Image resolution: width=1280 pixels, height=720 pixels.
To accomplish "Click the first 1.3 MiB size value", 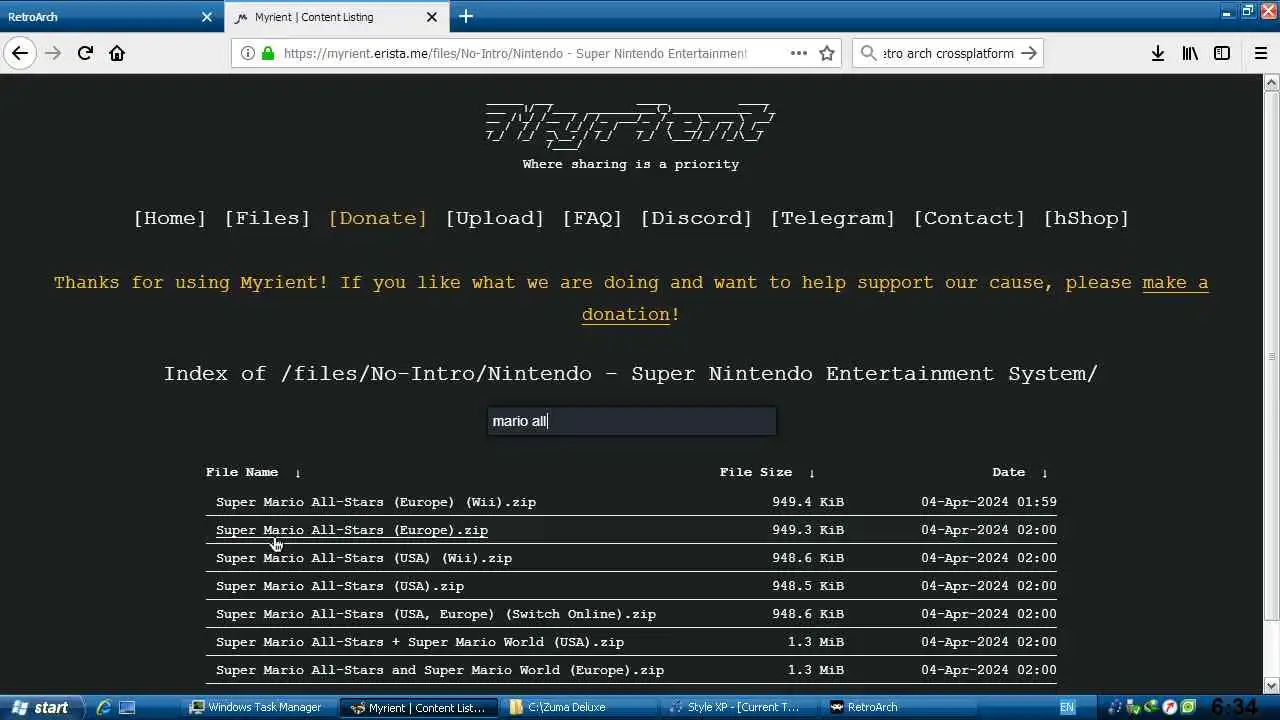I will [x=816, y=642].
